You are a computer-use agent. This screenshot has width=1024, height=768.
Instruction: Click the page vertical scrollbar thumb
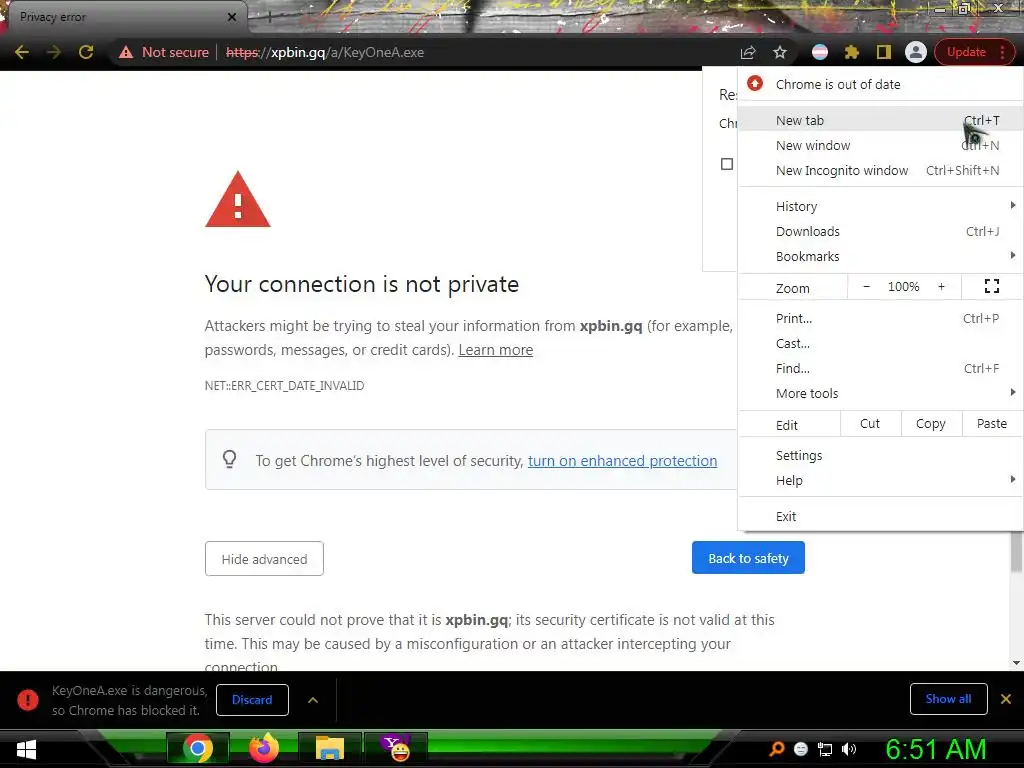click(1016, 552)
